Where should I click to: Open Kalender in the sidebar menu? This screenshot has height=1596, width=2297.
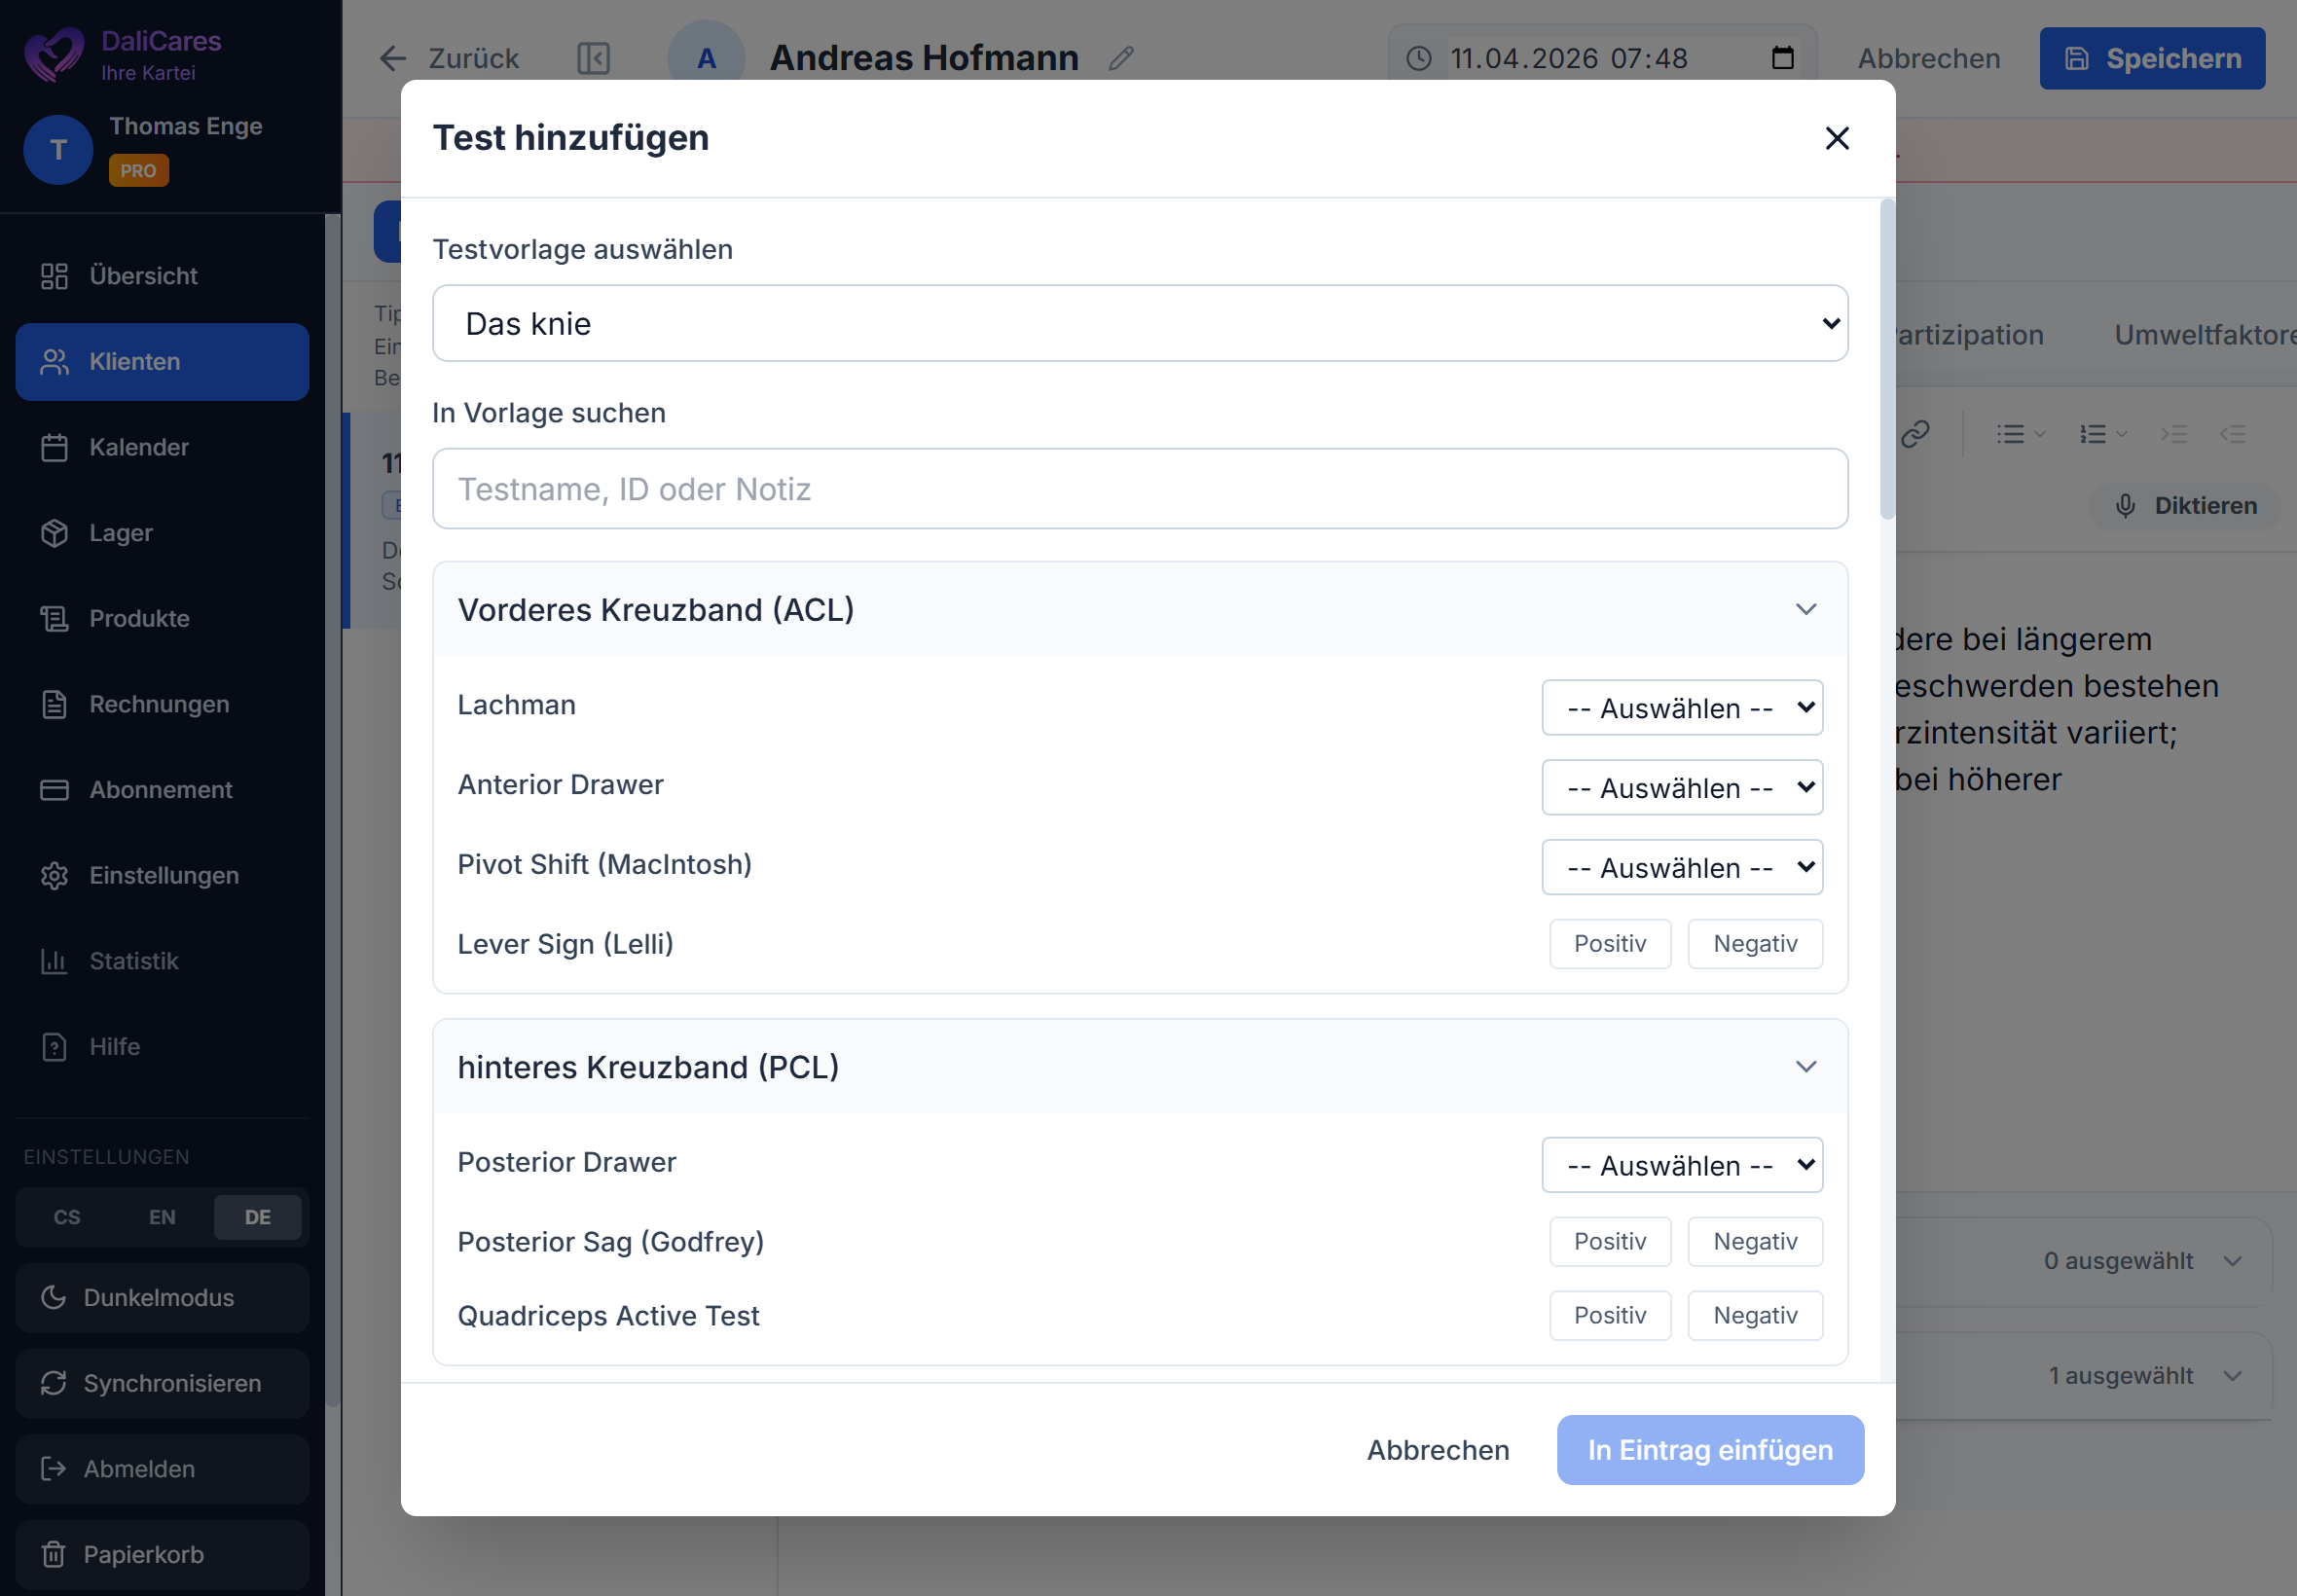point(138,447)
